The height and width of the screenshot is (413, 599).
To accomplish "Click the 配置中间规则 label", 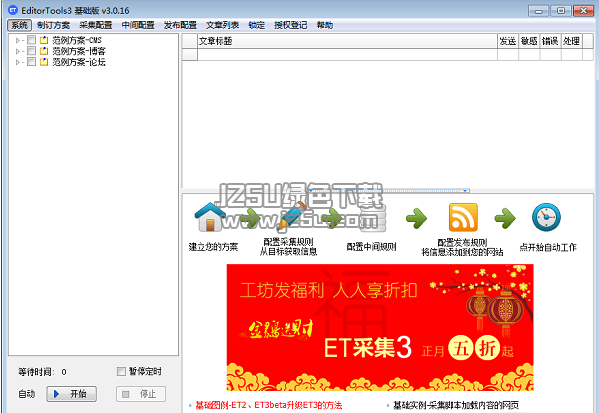I will coord(371,247).
